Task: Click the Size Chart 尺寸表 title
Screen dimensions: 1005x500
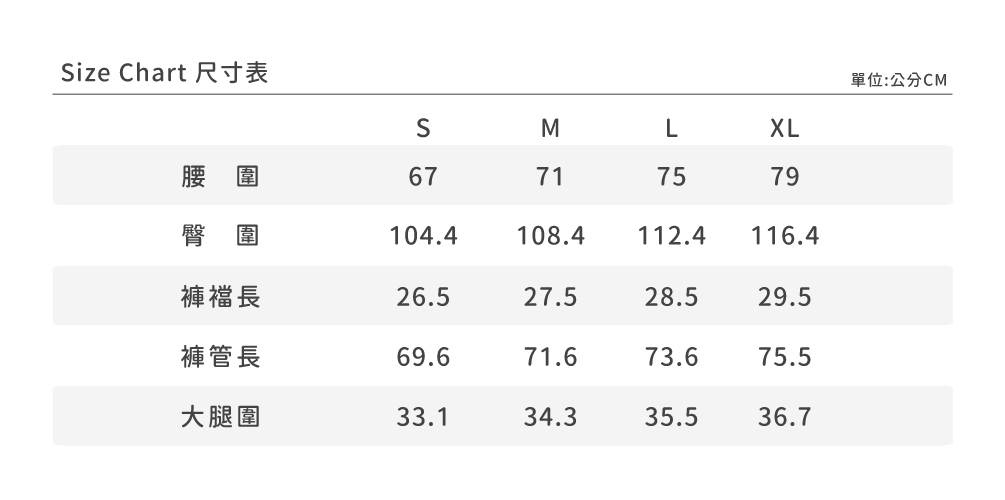Action: [x=165, y=74]
